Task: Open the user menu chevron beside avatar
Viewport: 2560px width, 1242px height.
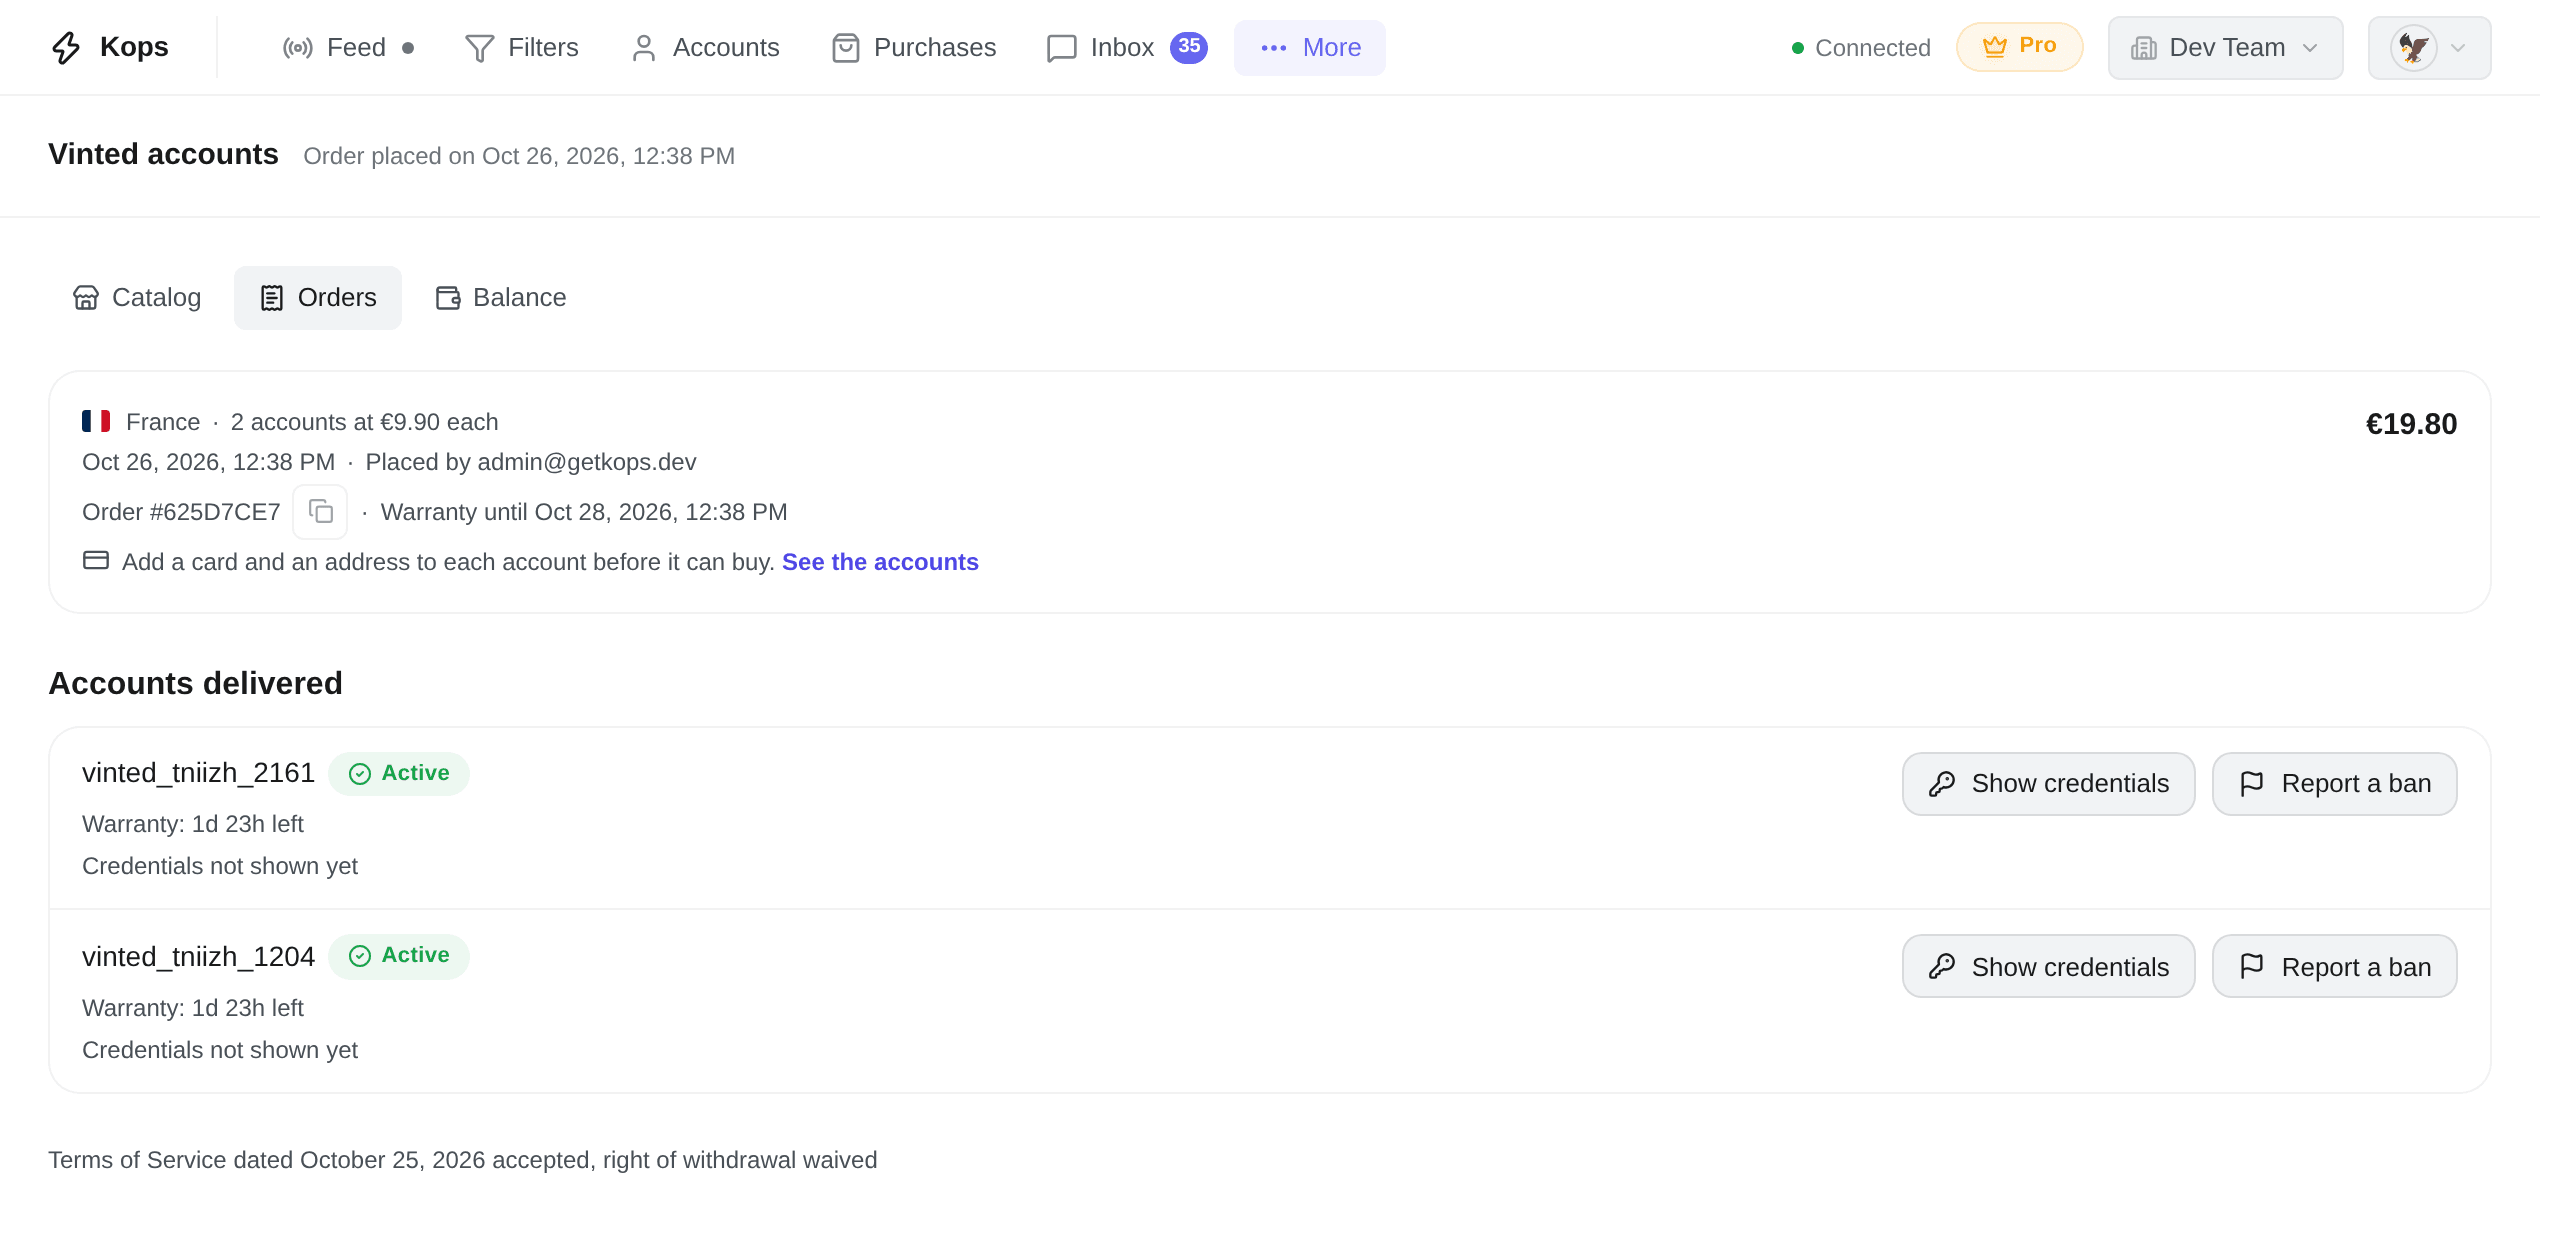Action: point(2458,48)
